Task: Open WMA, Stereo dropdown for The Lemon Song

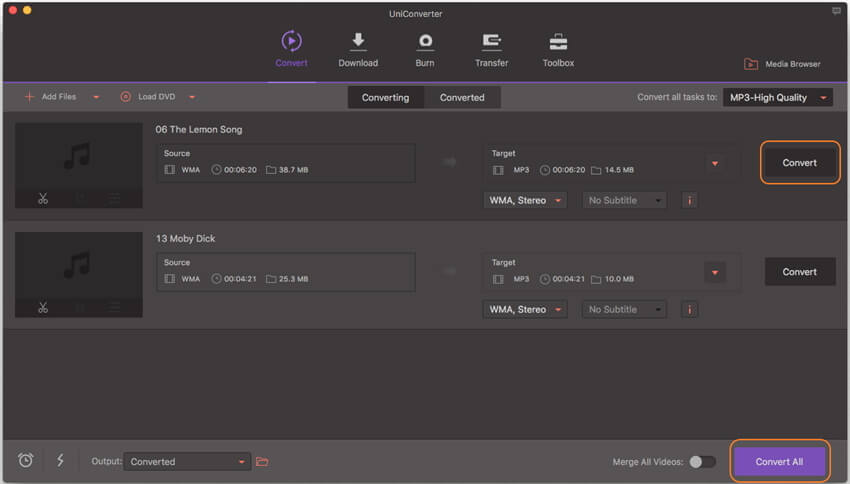Action: [525, 200]
